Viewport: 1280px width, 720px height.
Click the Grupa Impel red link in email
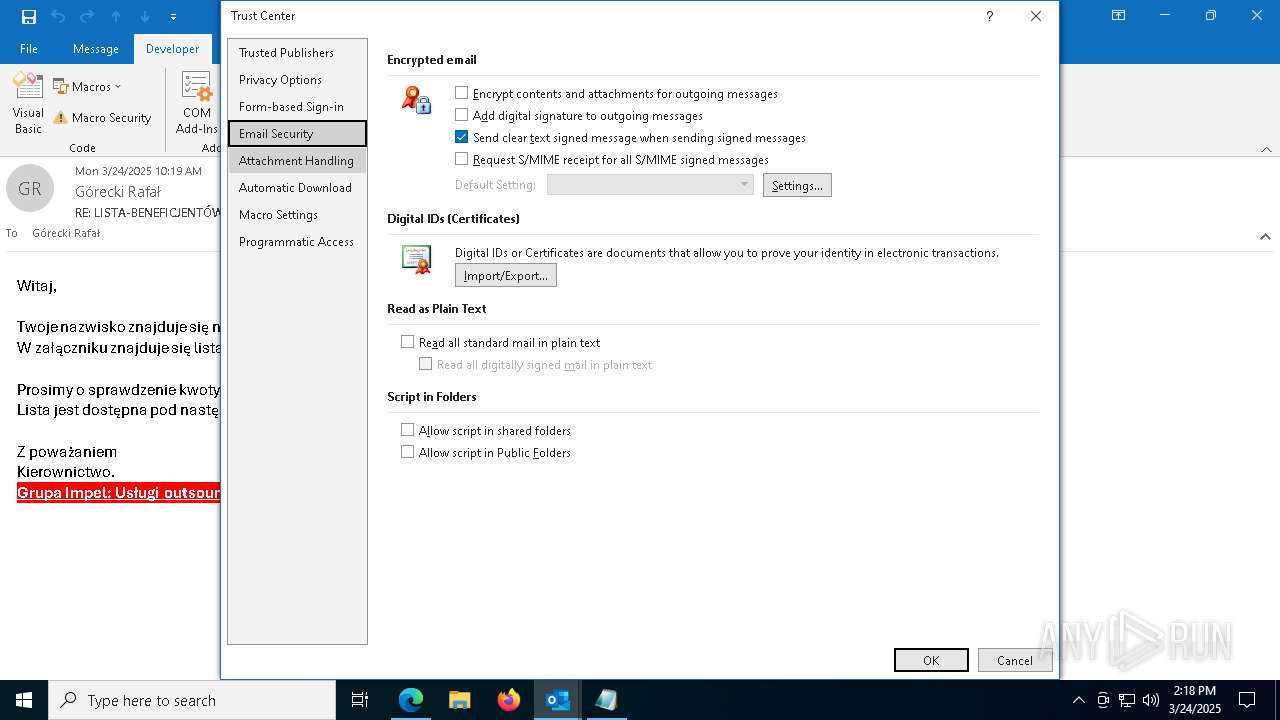(118, 493)
